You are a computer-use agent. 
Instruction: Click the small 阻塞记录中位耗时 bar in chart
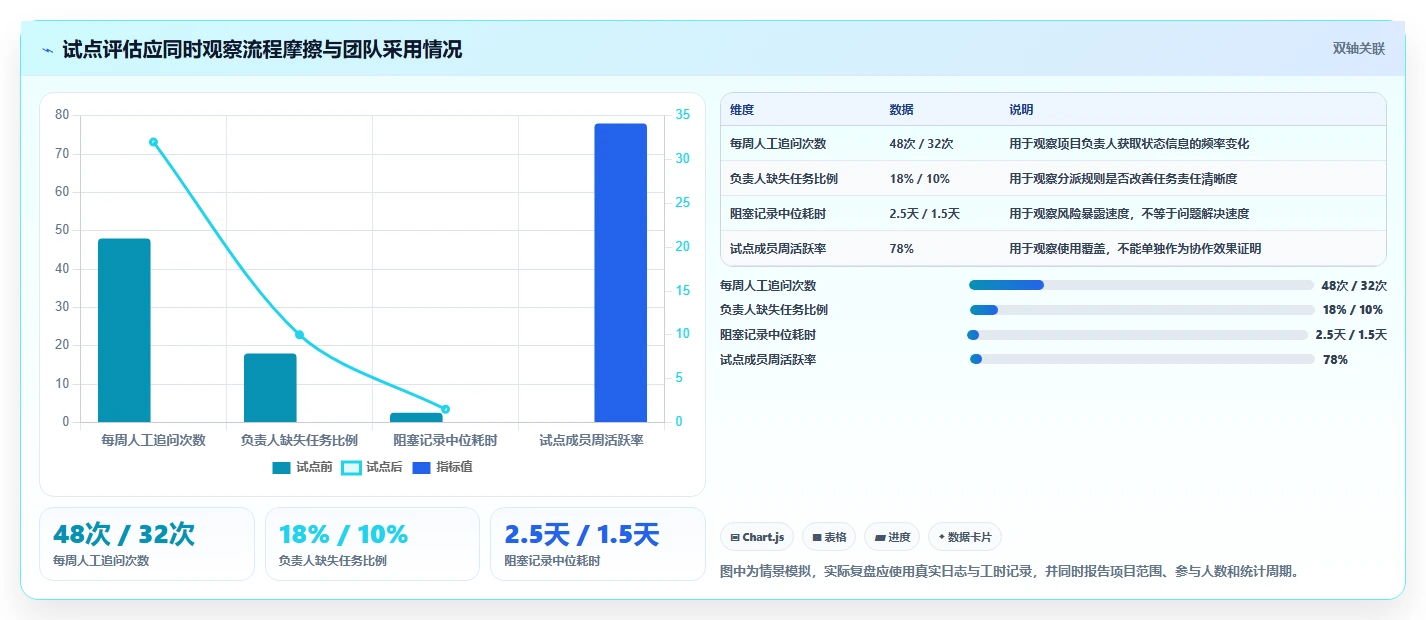coord(416,417)
